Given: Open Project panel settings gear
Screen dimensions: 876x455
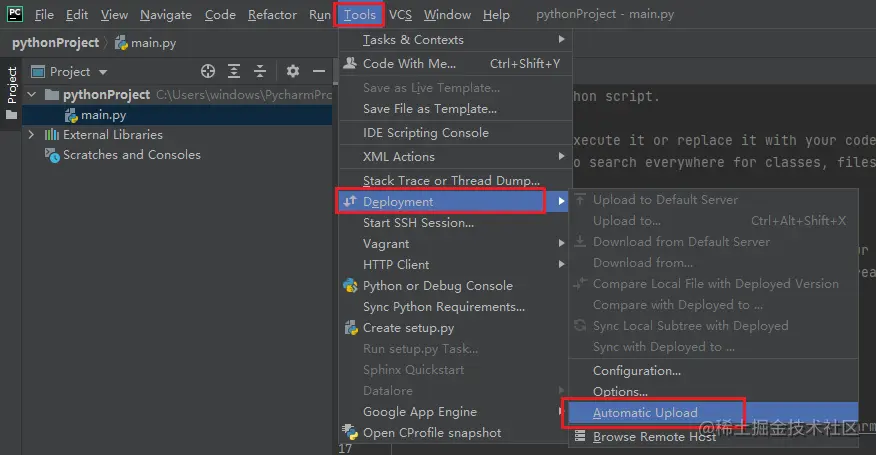Looking at the screenshot, I should [293, 71].
